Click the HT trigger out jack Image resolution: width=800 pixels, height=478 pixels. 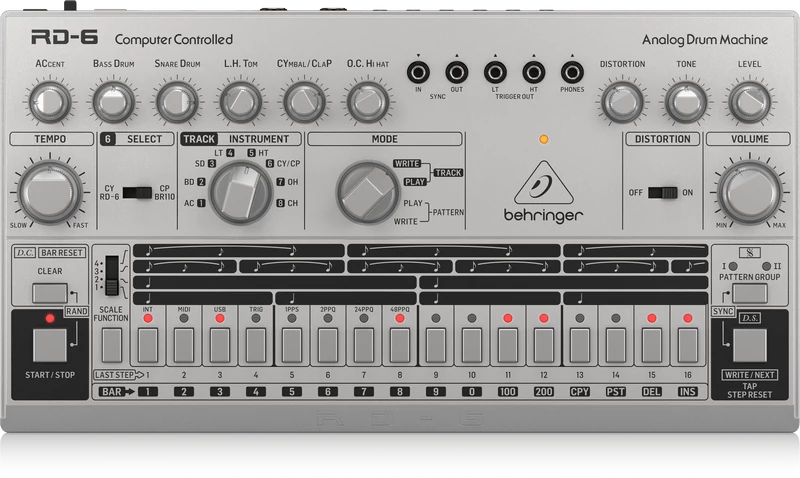click(533, 73)
